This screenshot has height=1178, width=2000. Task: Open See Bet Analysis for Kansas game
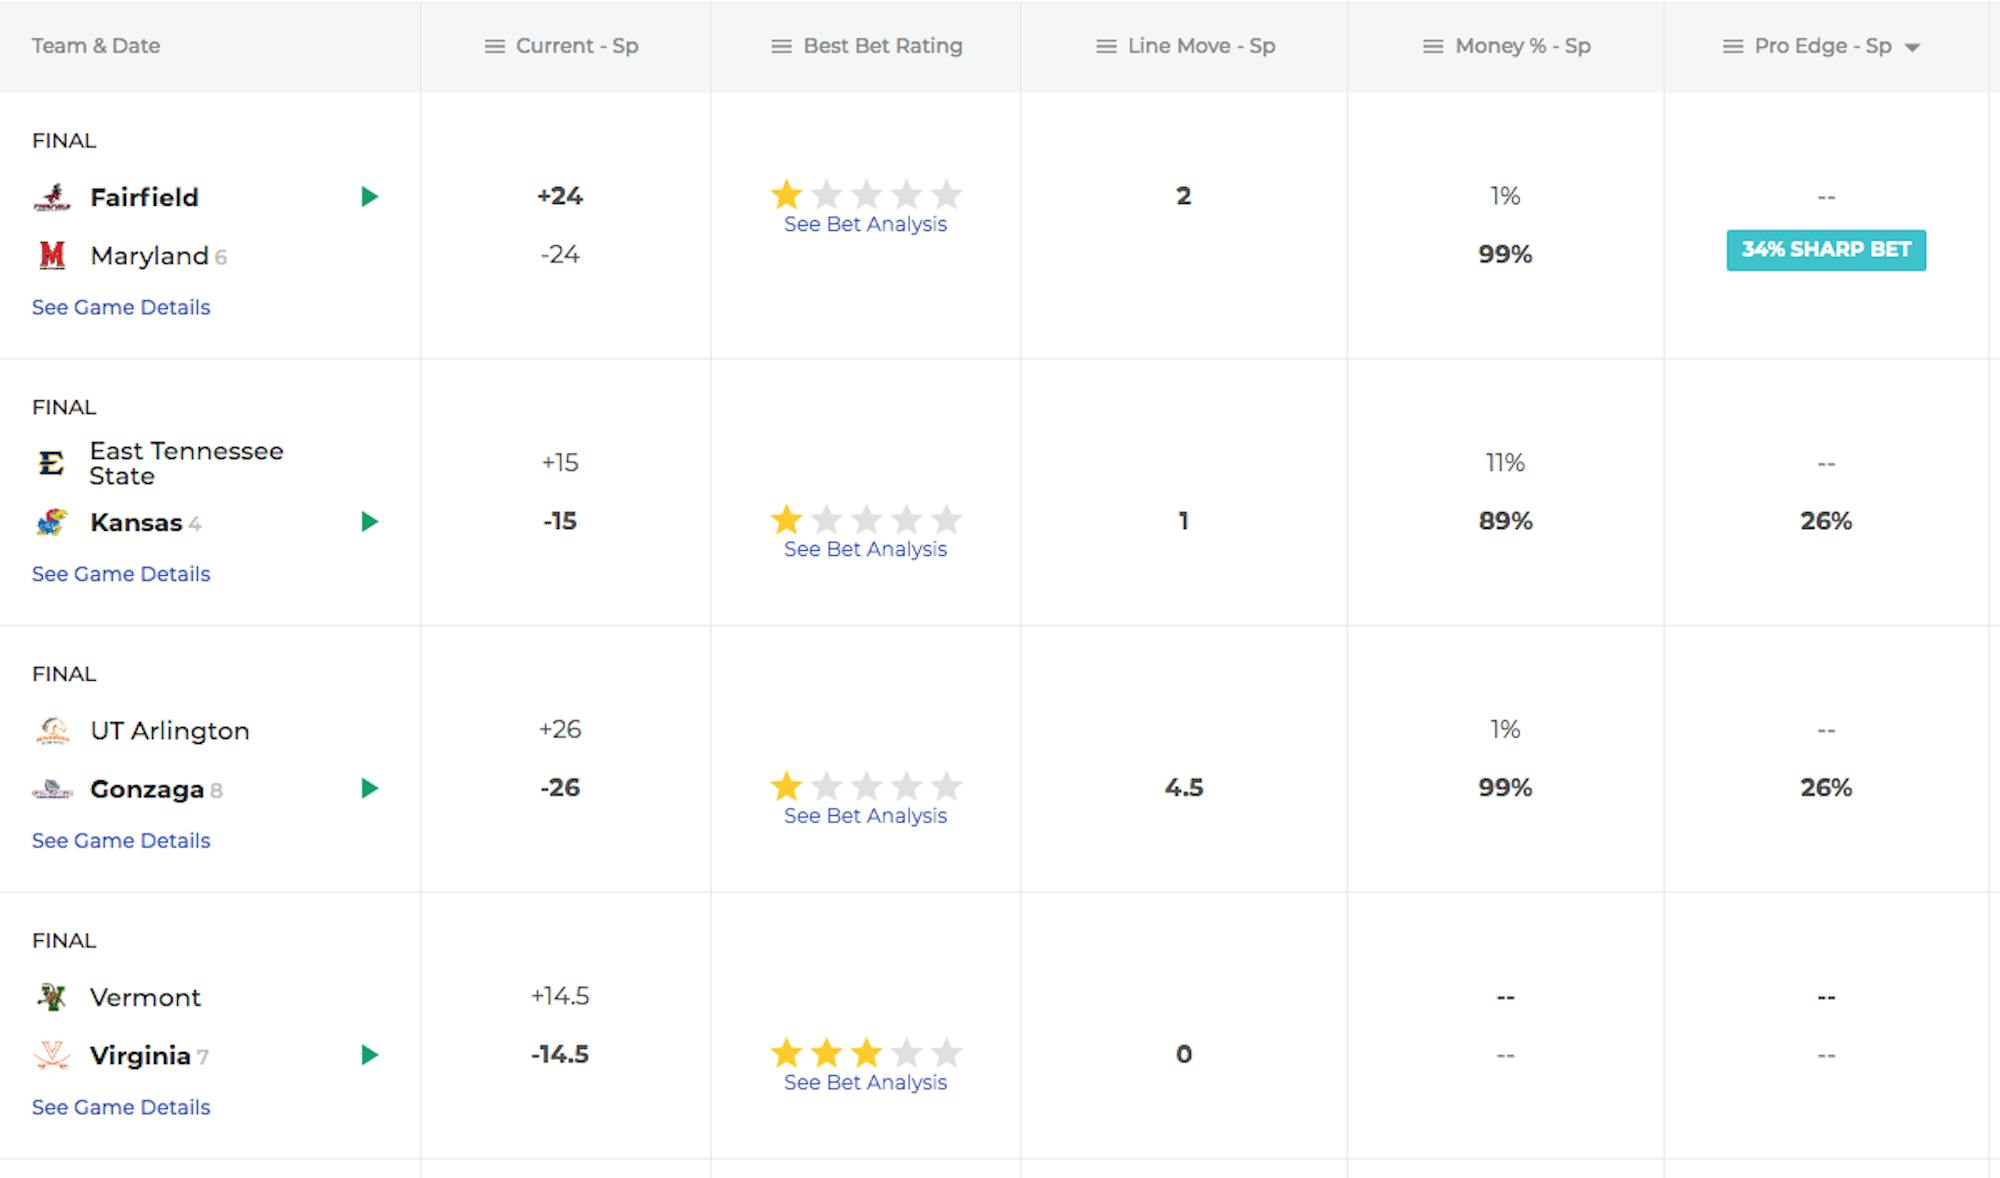click(x=865, y=549)
